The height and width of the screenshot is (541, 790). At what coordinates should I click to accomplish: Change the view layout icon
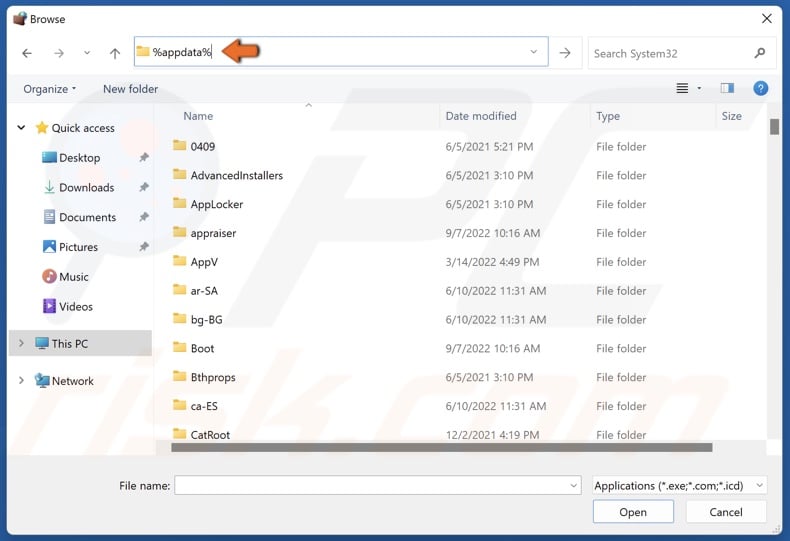682,89
